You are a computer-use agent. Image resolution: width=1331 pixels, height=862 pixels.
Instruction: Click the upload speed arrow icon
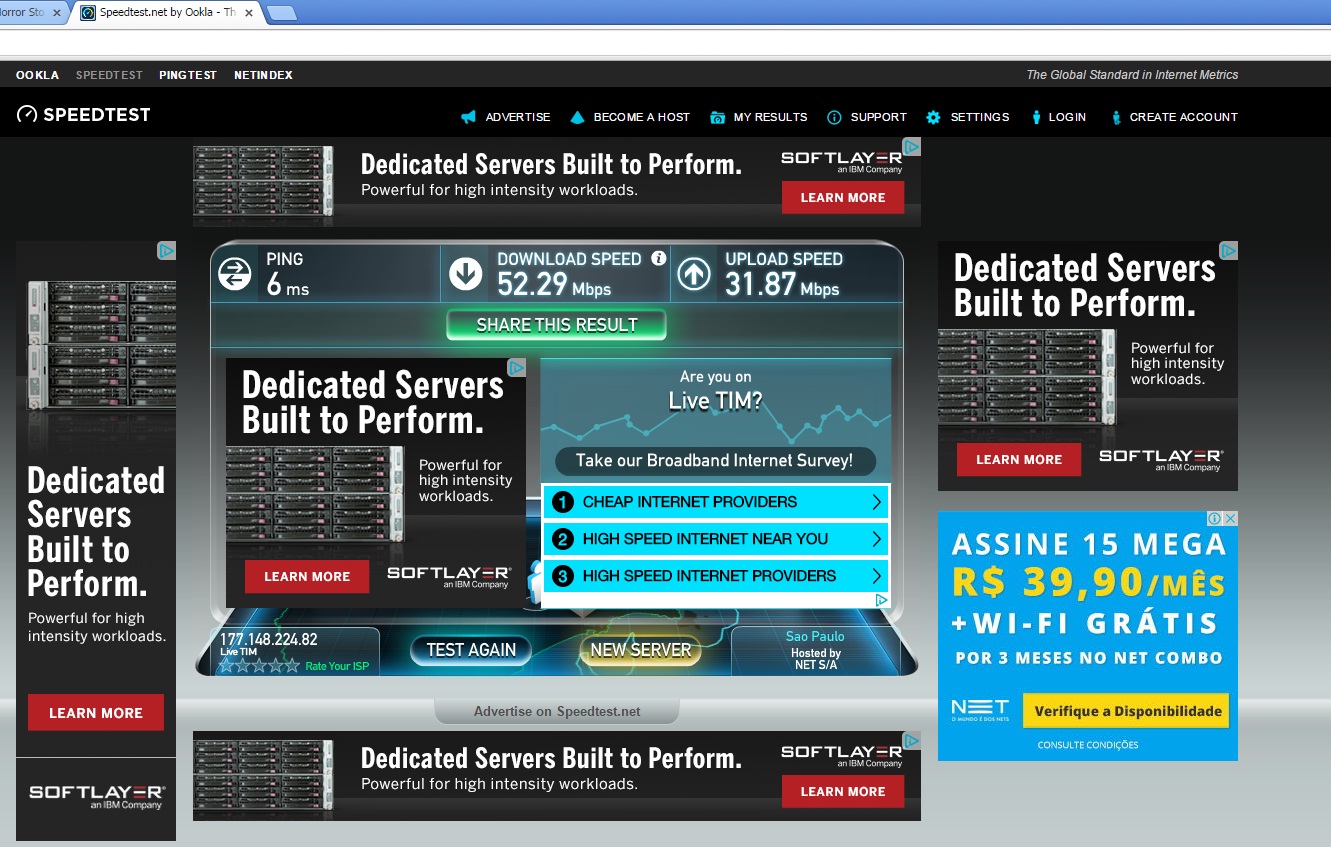pos(694,274)
